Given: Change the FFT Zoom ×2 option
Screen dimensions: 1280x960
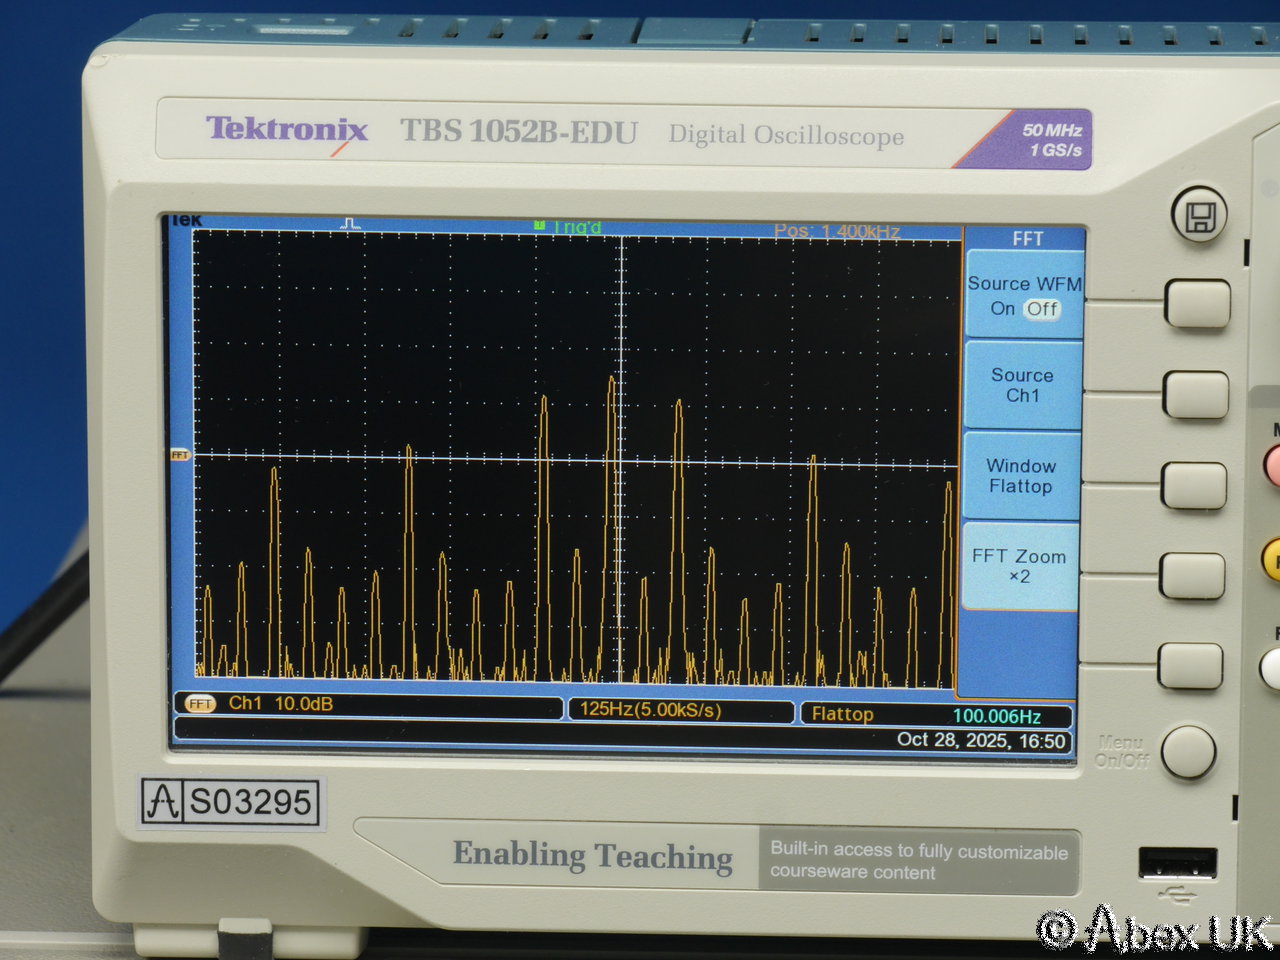Looking at the screenshot, I should tap(1019, 566).
